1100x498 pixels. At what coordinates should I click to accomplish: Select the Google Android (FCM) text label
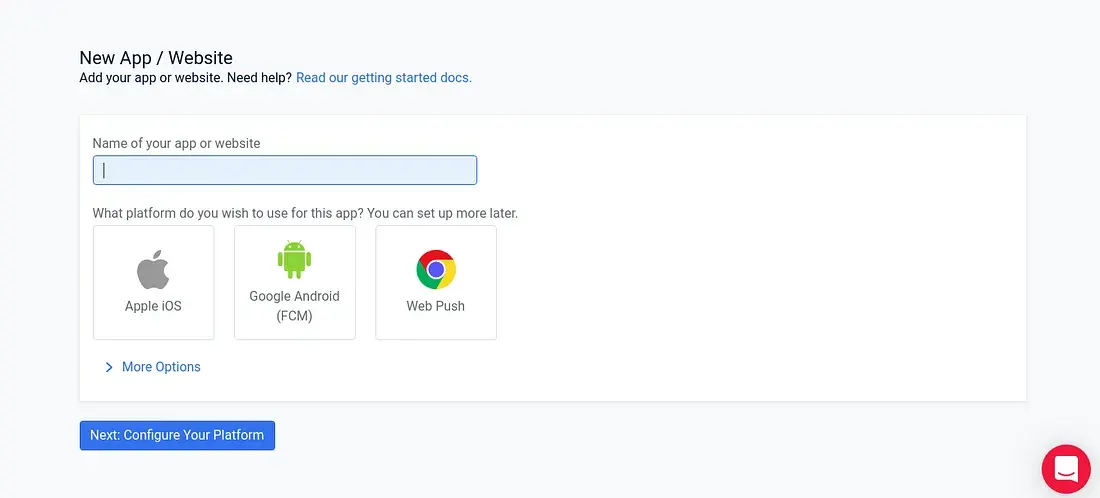pyautogui.click(x=294, y=306)
